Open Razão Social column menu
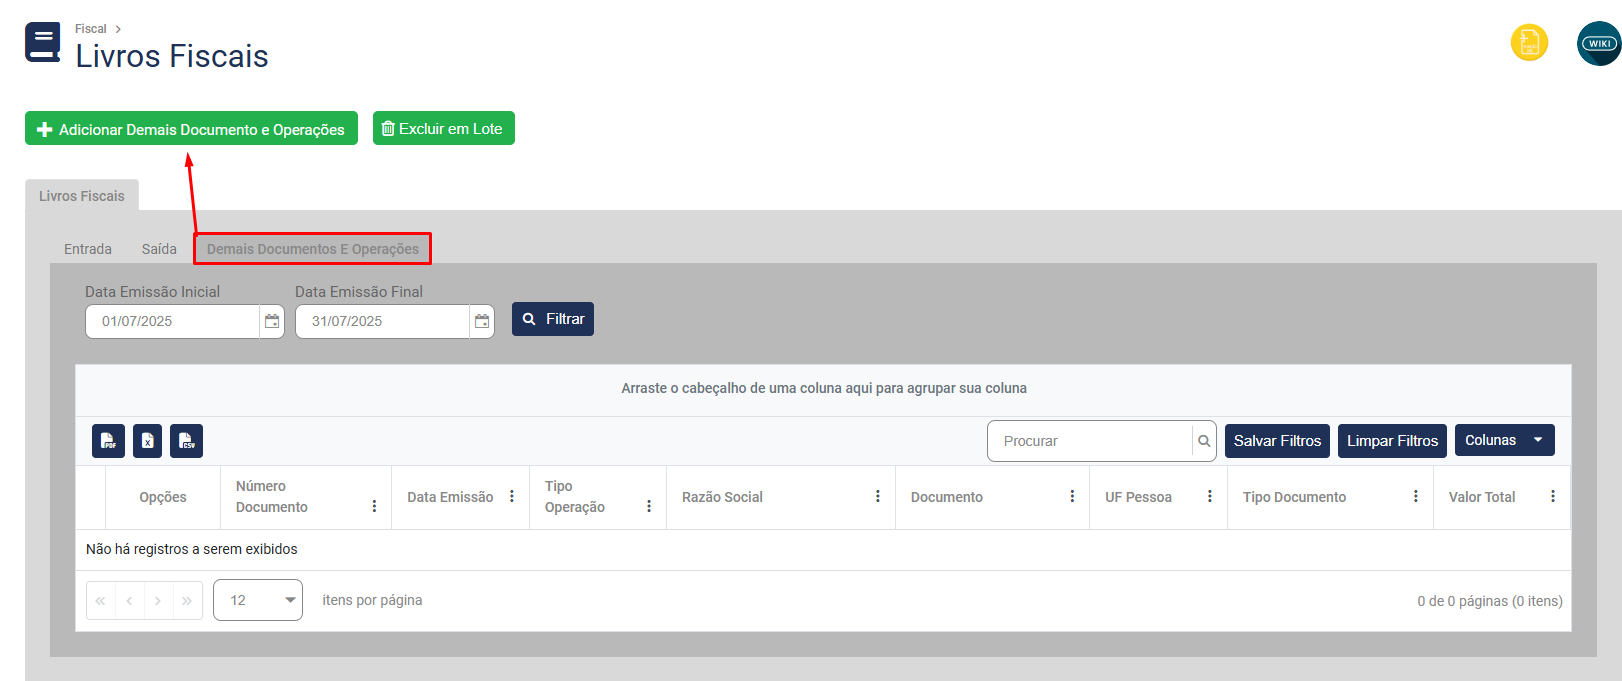The height and width of the screenshot is (681, 1622). click(x=878, y=496)
